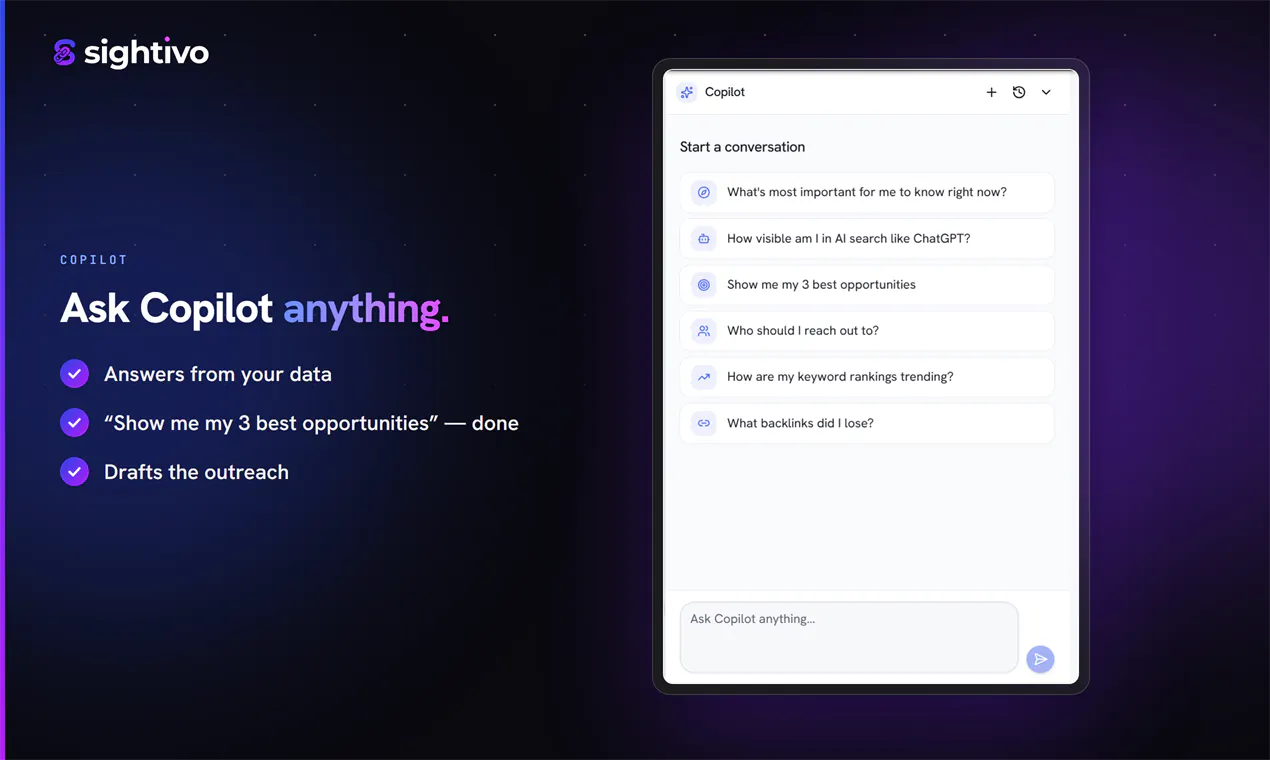Collapse the Copilot panel with chevron
The width and height of the screenshot is (1270, 760).
coord(1046,92)
